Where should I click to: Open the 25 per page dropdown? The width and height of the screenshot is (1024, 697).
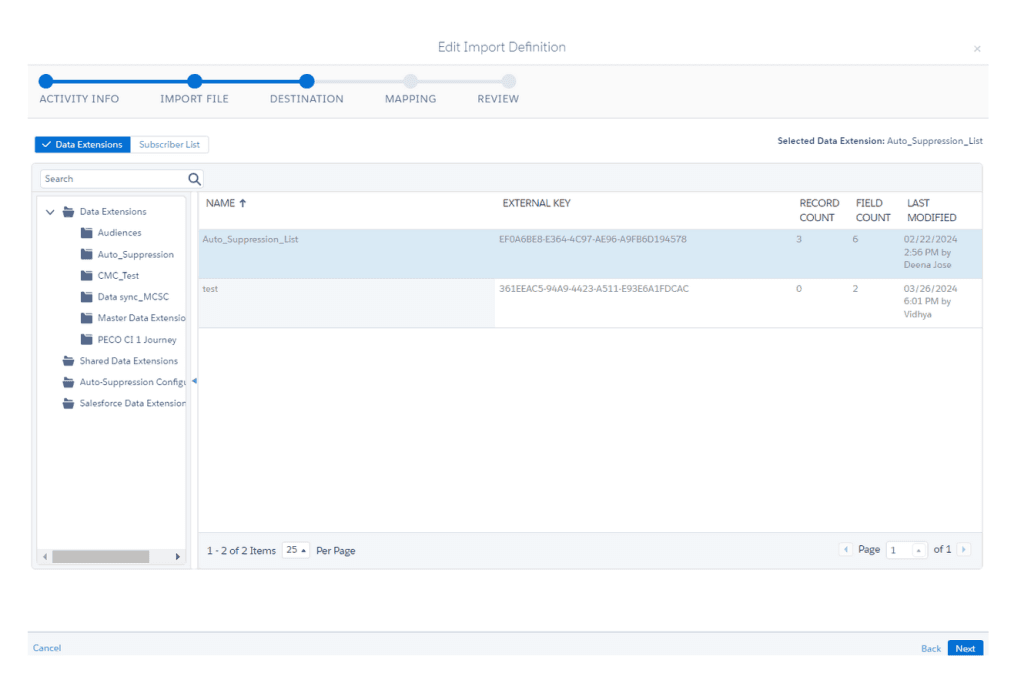point(296,550)
